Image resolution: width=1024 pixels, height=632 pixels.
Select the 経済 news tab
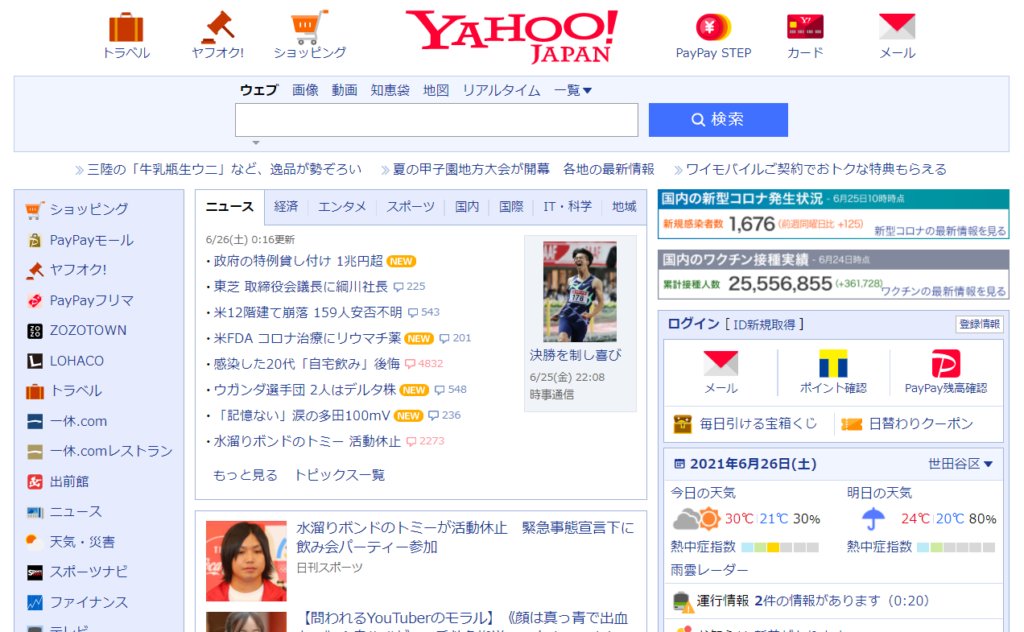click(285, 206)
